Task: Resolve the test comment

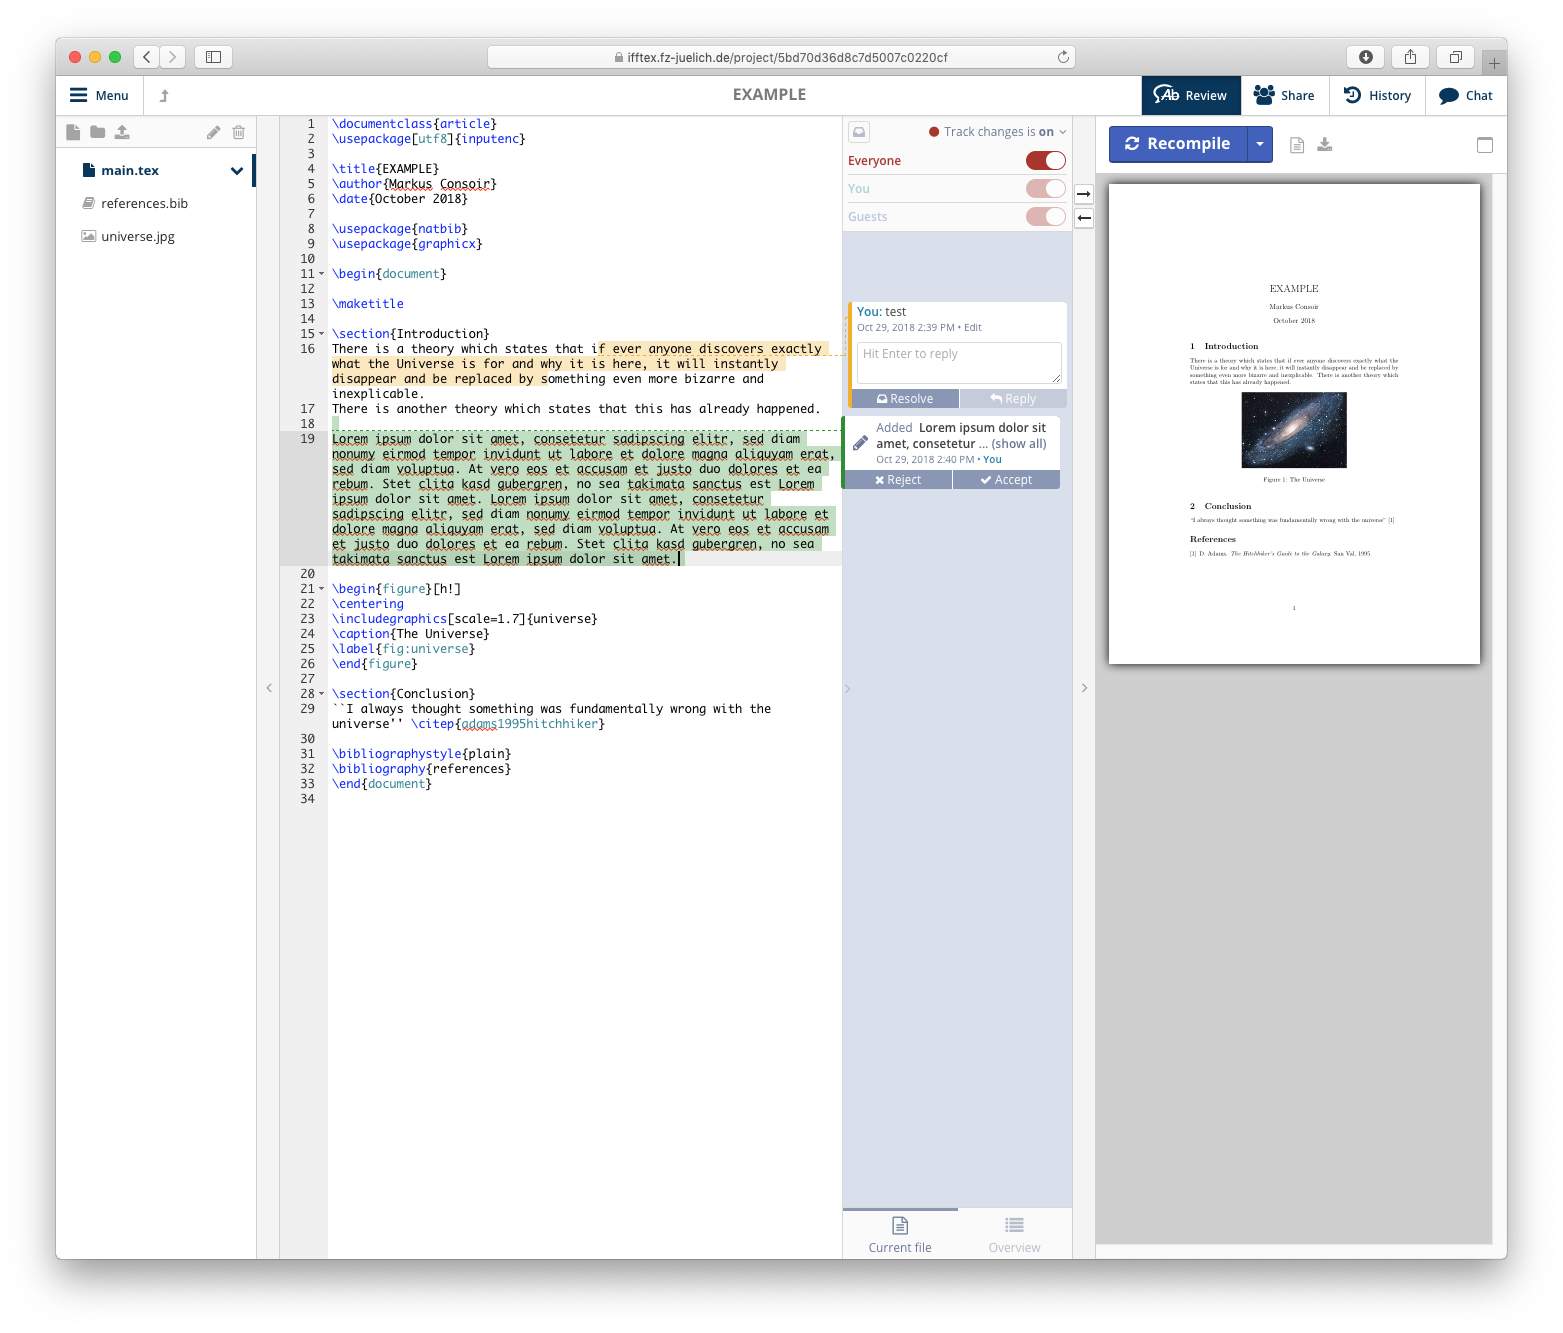Action: click(x=904, y=399)
